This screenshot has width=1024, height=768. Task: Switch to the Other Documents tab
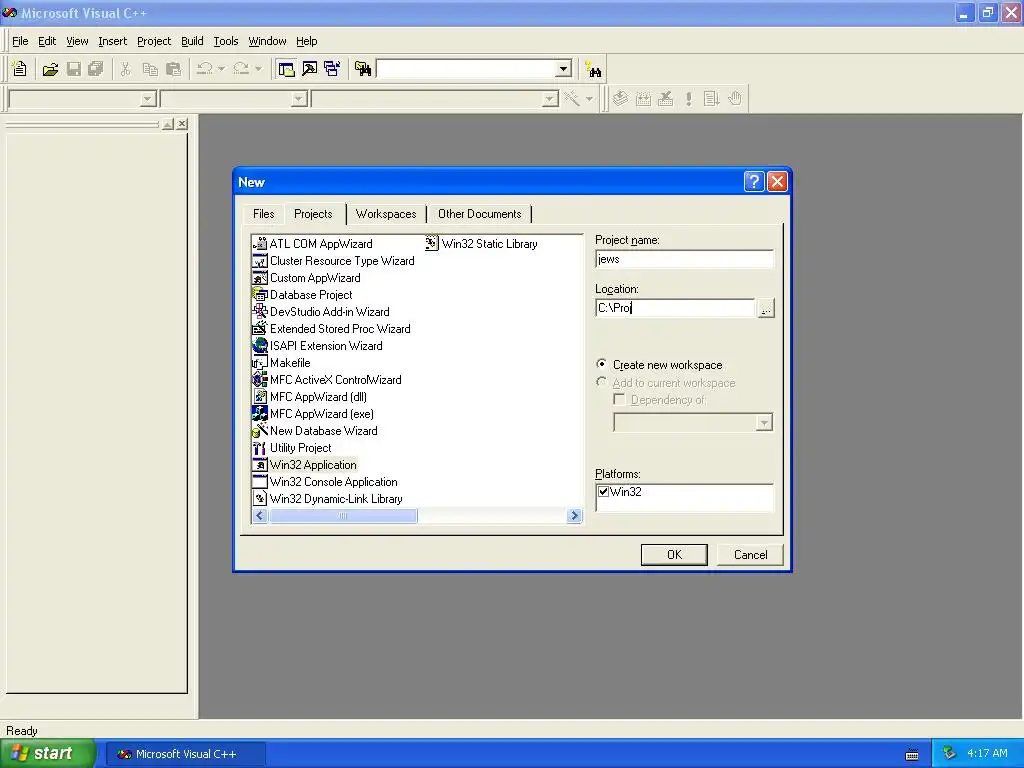click(x=479, y=214)
